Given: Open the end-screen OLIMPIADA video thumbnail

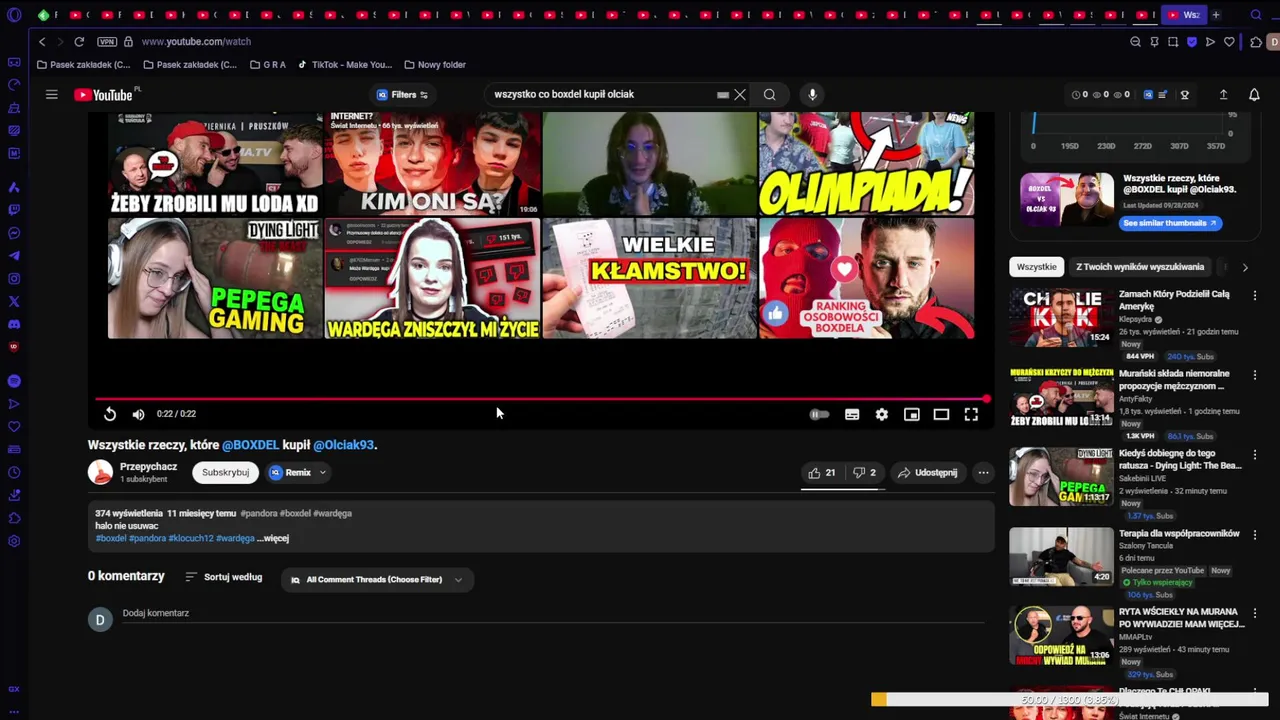Looking at the screenshot, I should click(866, 163).
